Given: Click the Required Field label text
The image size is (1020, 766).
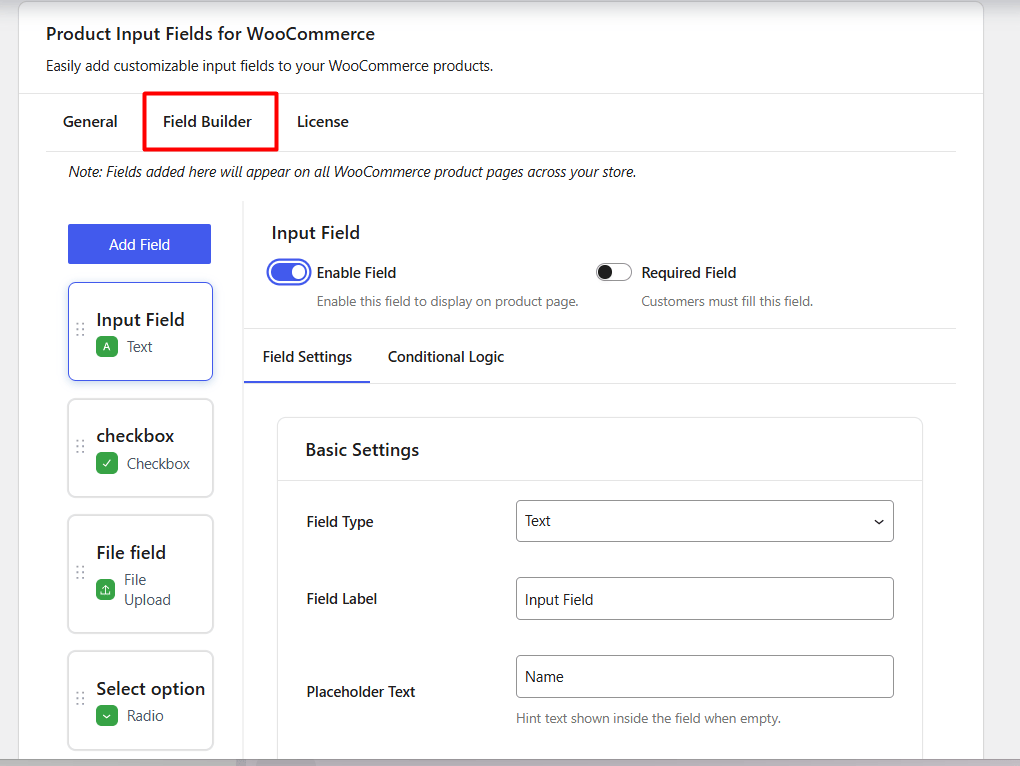Looking at the screenshot, I should click(689, 272).
